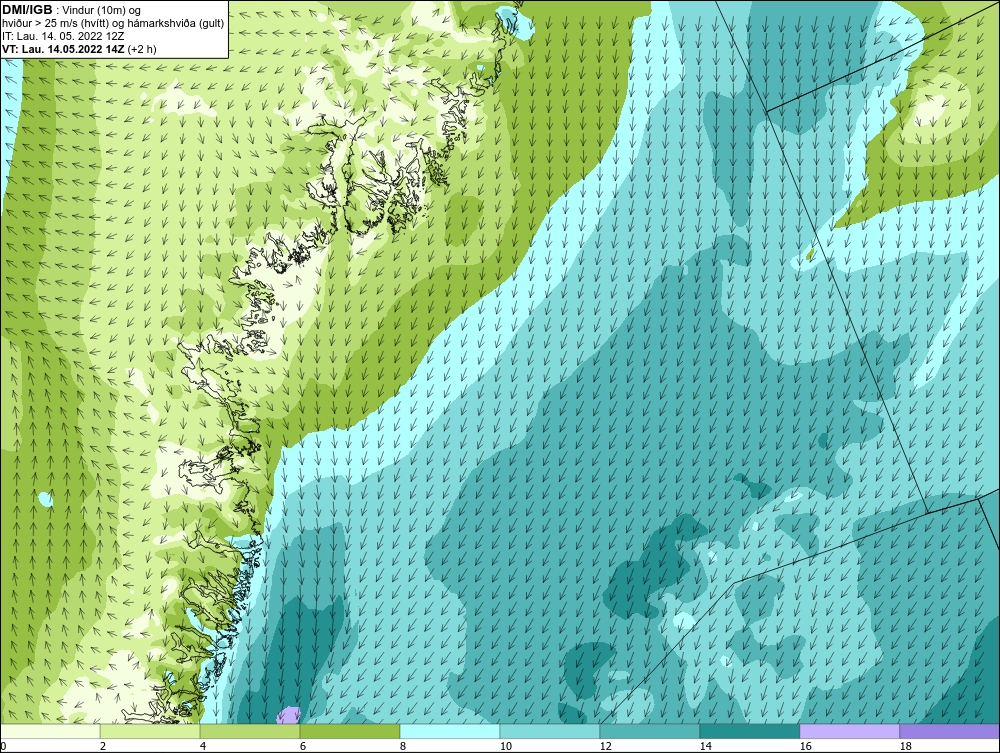Click the 8–10 m/s light cyan legend swatch
This screenshot has height=753, width=1000.
tap(450, 731)
